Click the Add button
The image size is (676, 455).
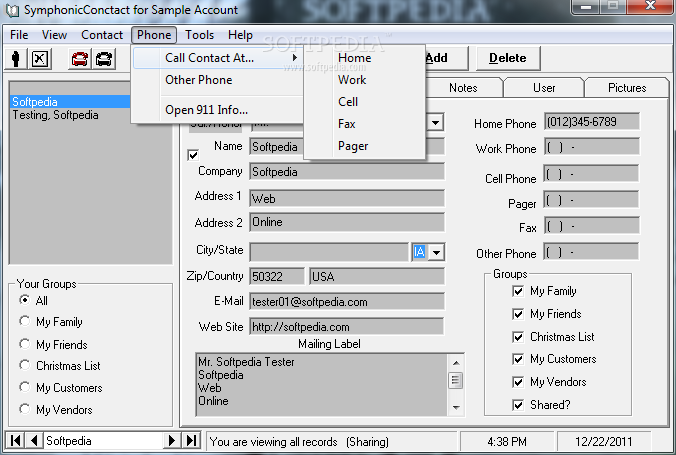[445, 58]
